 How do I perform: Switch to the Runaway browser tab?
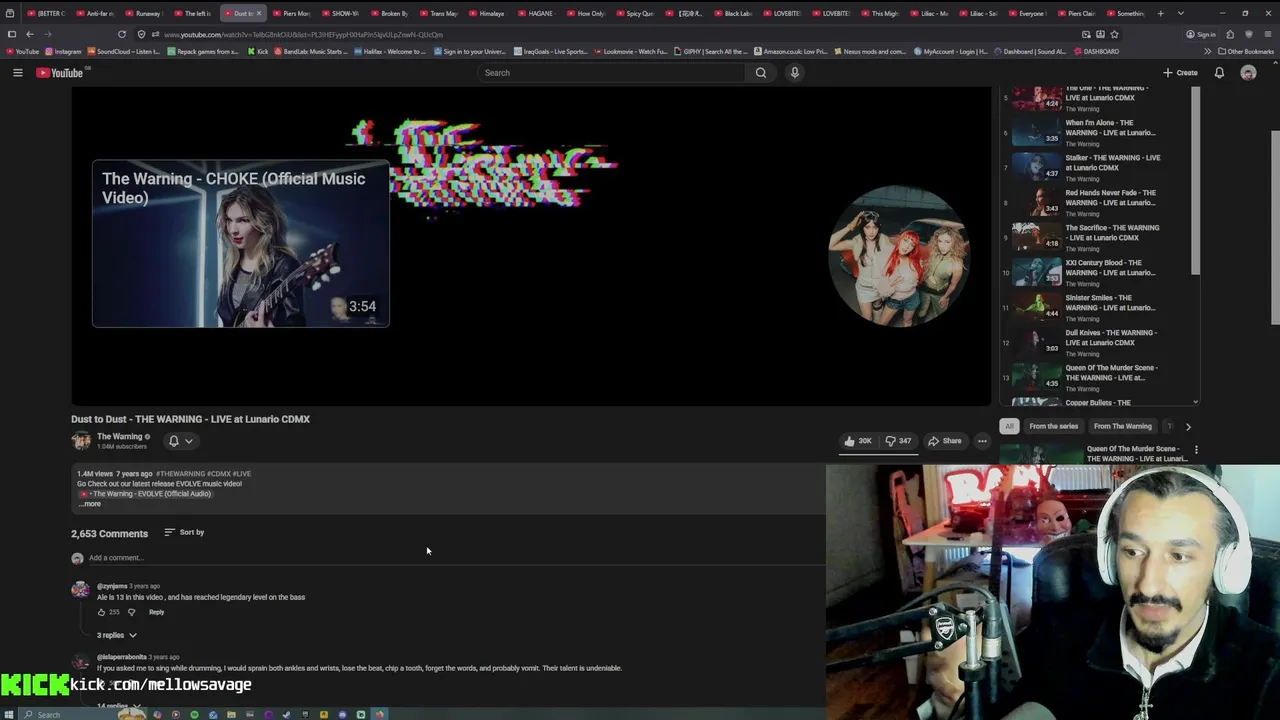pyautogui.click(x=146, y=13)
